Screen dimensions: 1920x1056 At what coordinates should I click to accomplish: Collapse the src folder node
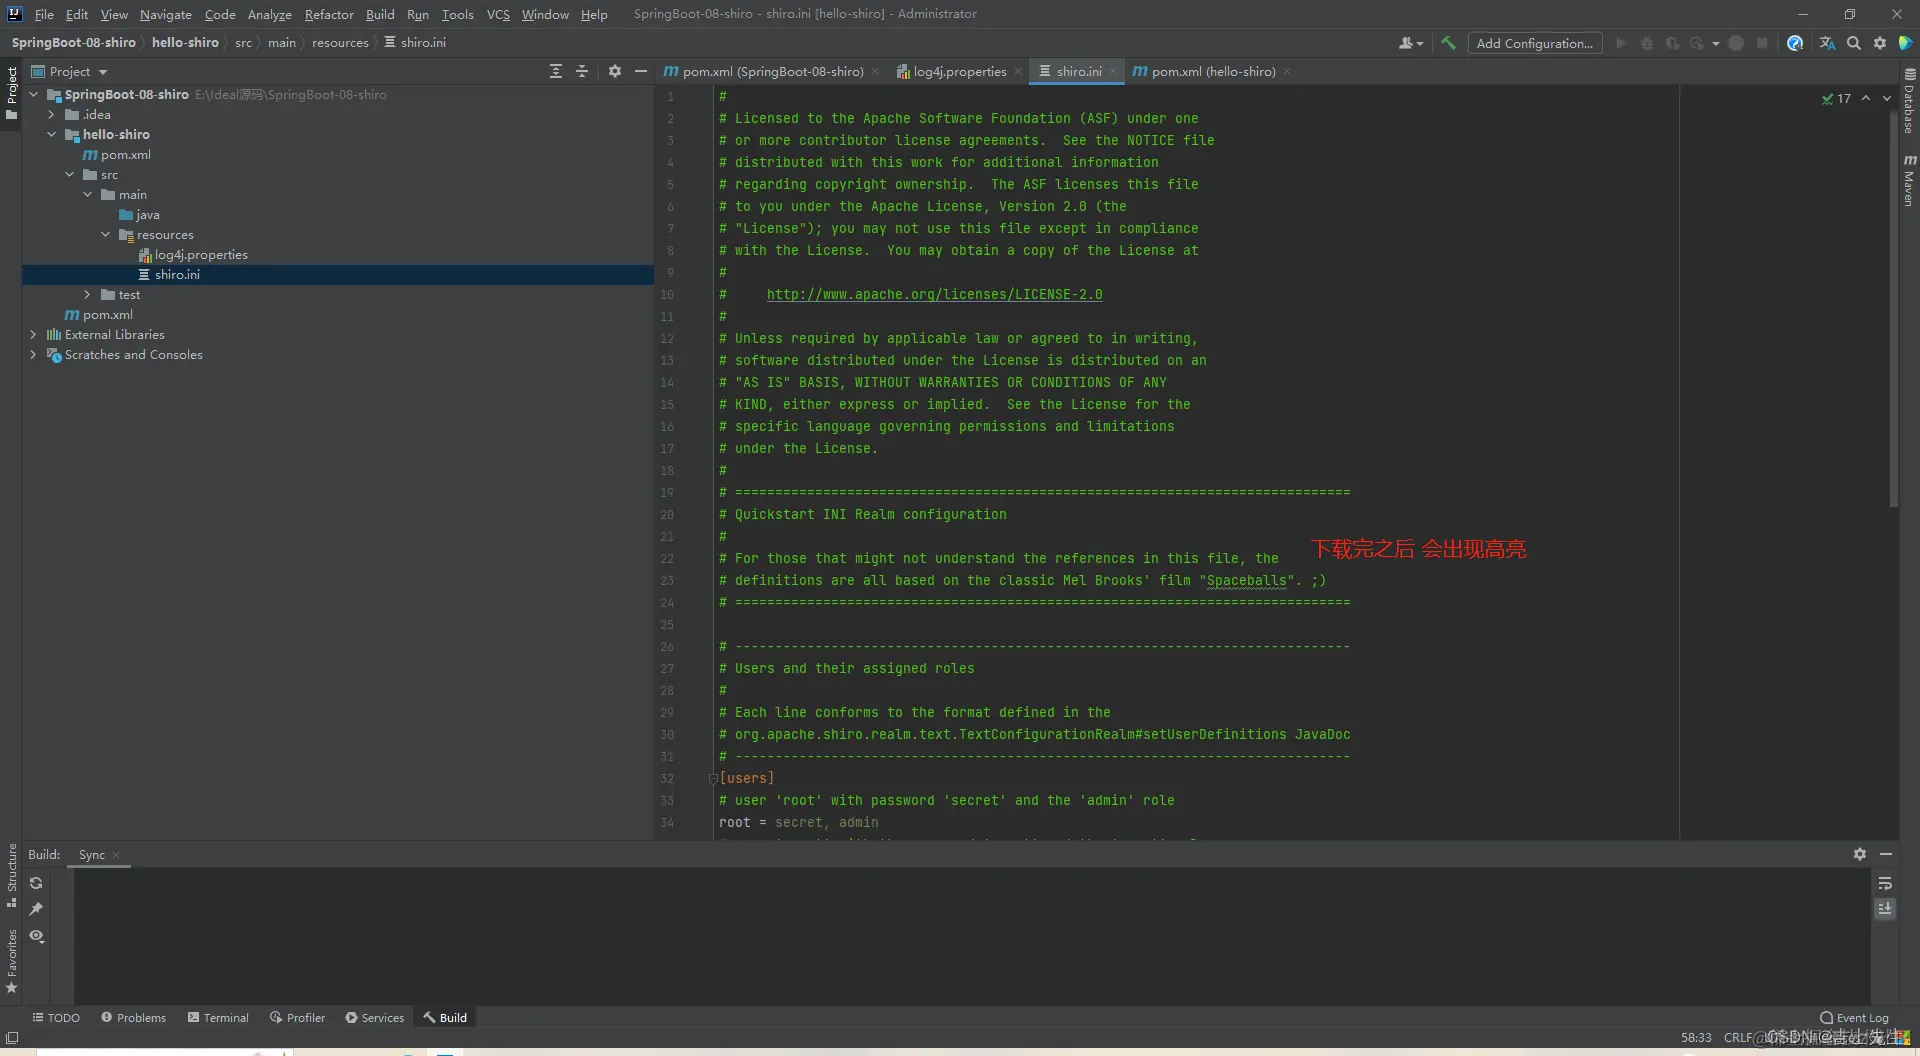[x=70, y=174]
